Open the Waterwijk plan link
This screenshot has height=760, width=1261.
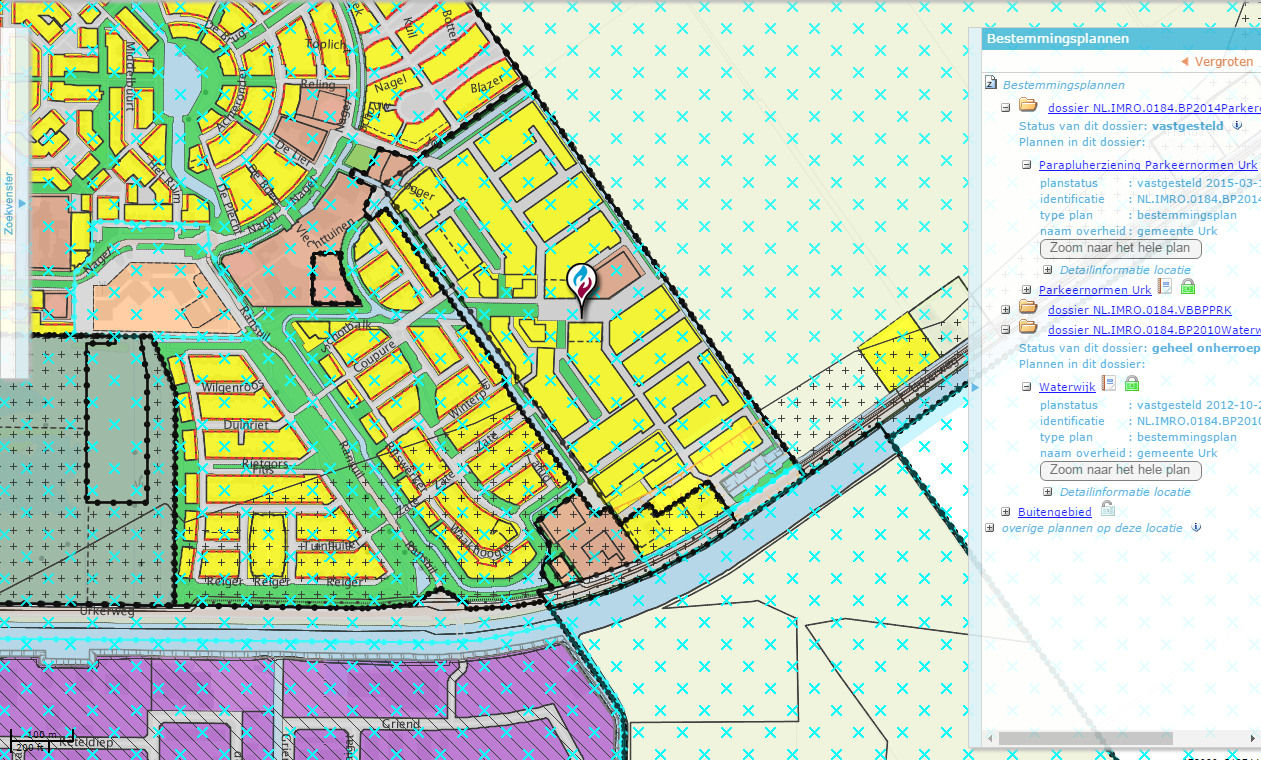(x=1066, y=386)
